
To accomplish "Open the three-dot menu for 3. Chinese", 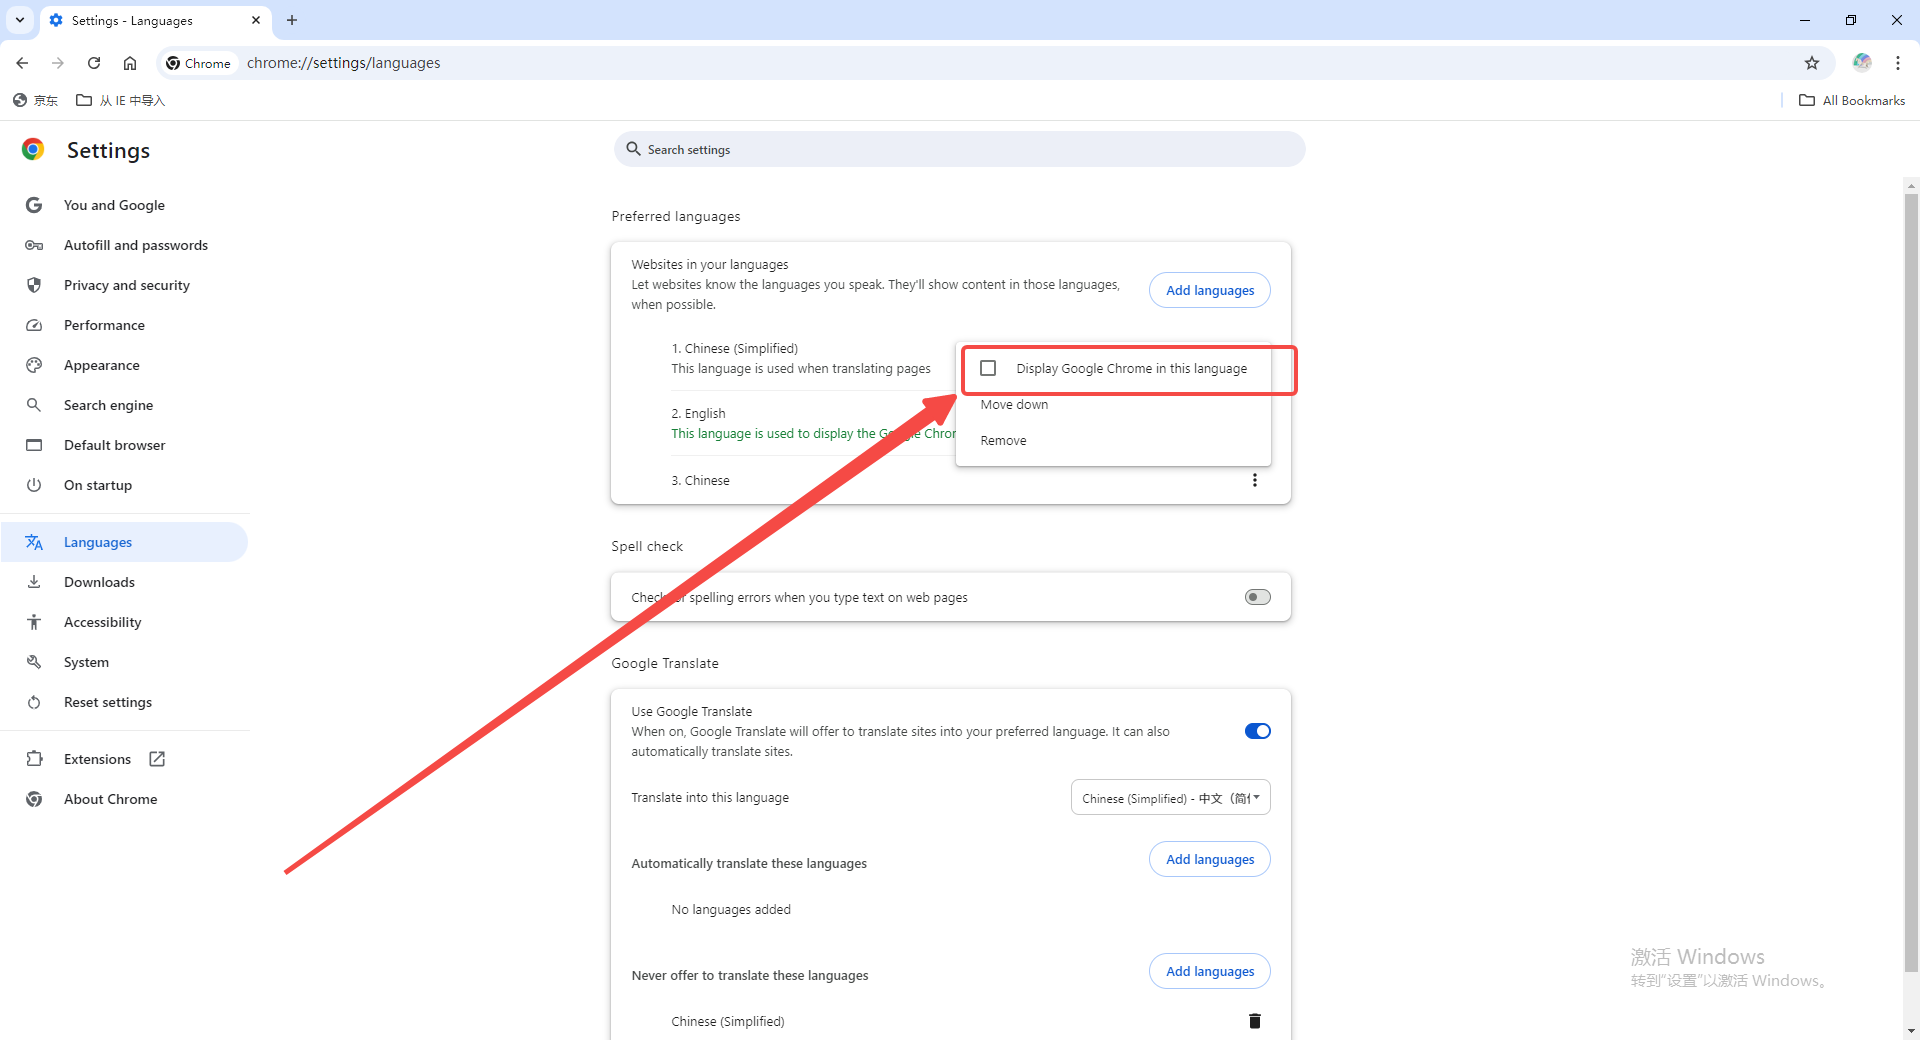I will (1255, 480).
